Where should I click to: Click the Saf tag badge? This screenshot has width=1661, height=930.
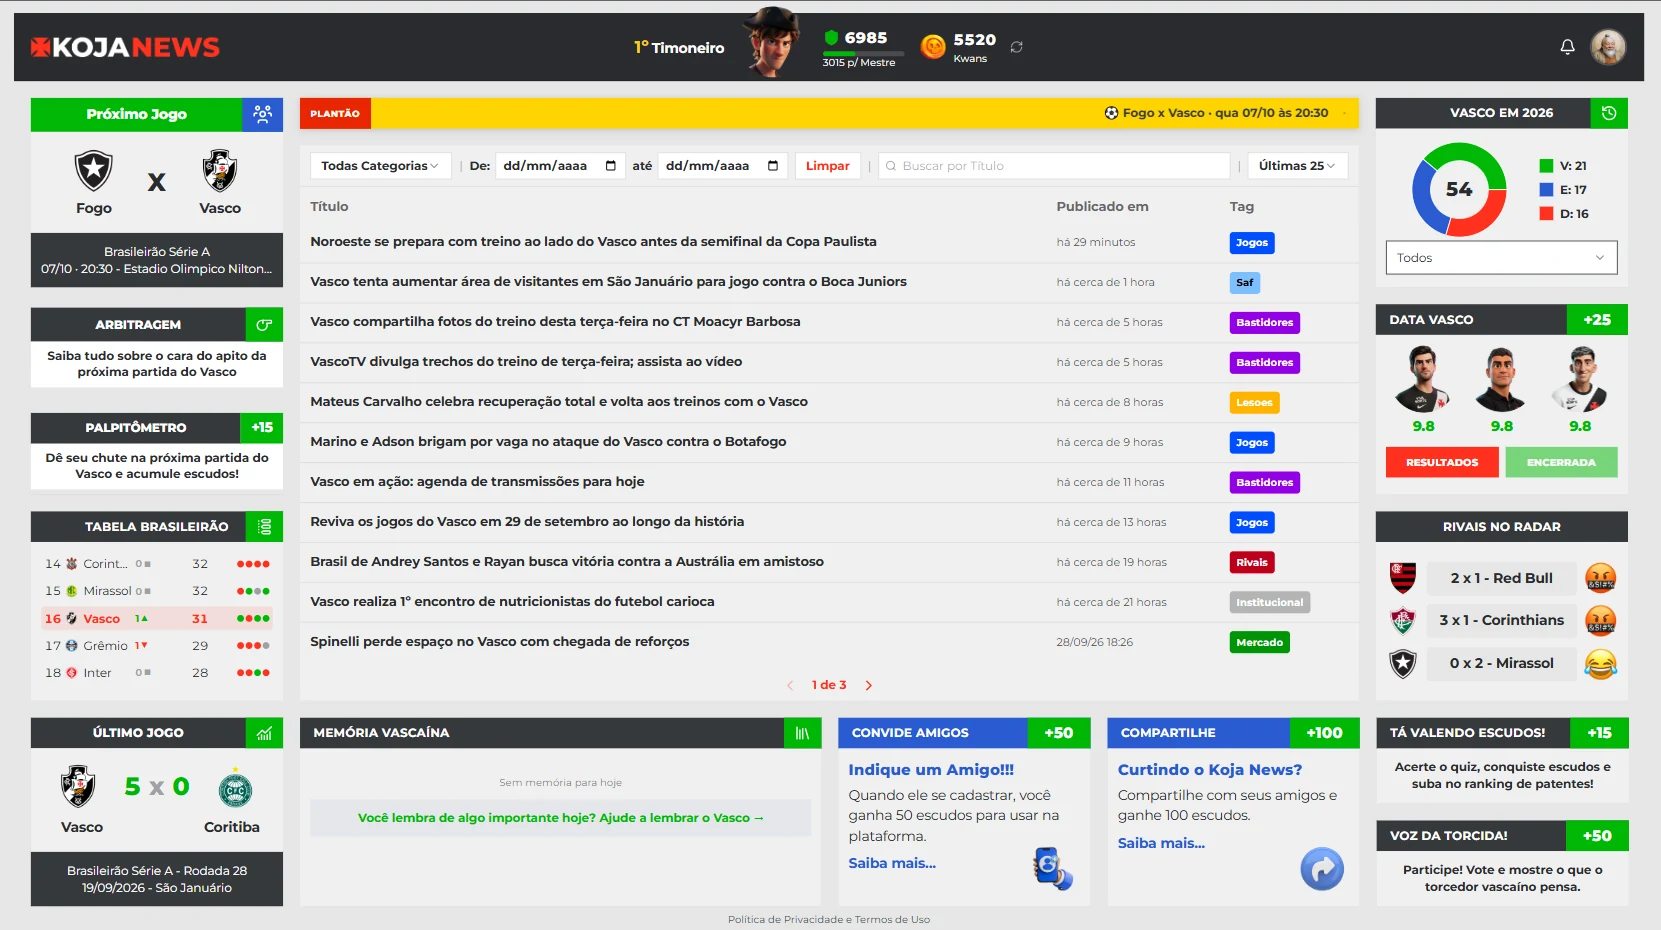1244,283
